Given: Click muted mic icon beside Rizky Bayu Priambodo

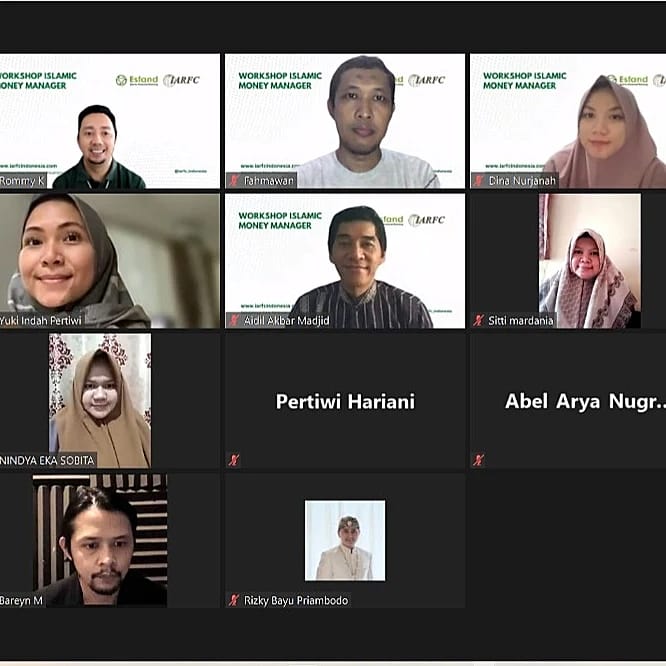Looking at the screenshot, I should point(234,600).
